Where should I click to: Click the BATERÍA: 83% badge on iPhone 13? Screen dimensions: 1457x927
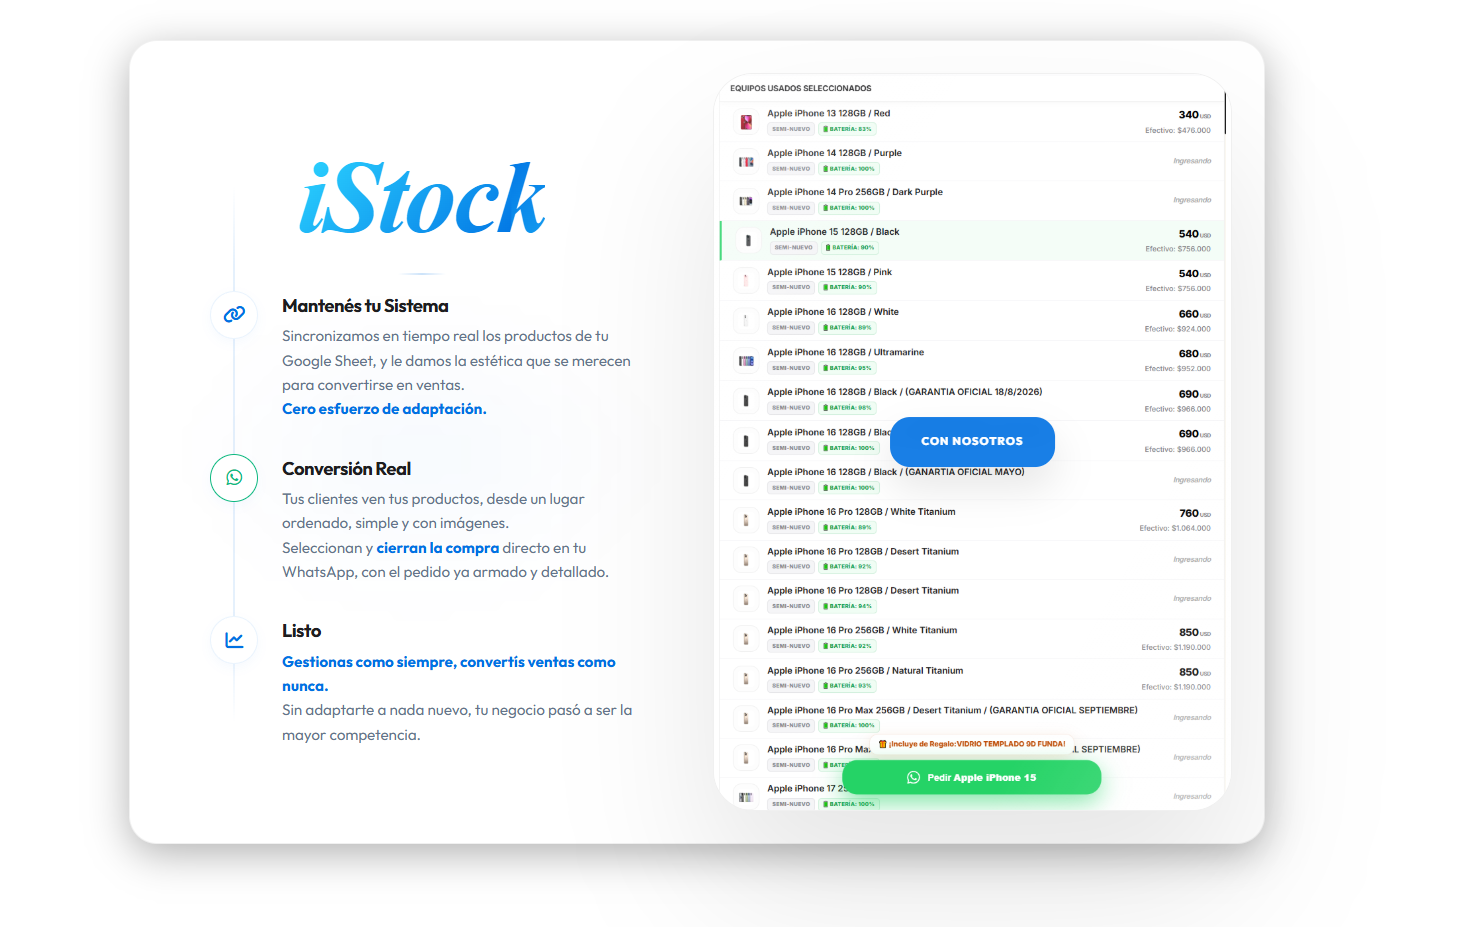848,129
